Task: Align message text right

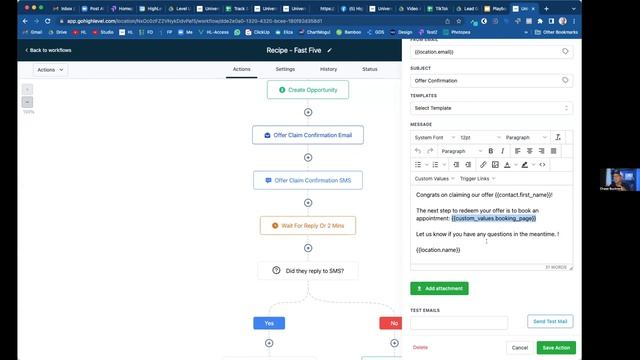Action: [541, 151]
